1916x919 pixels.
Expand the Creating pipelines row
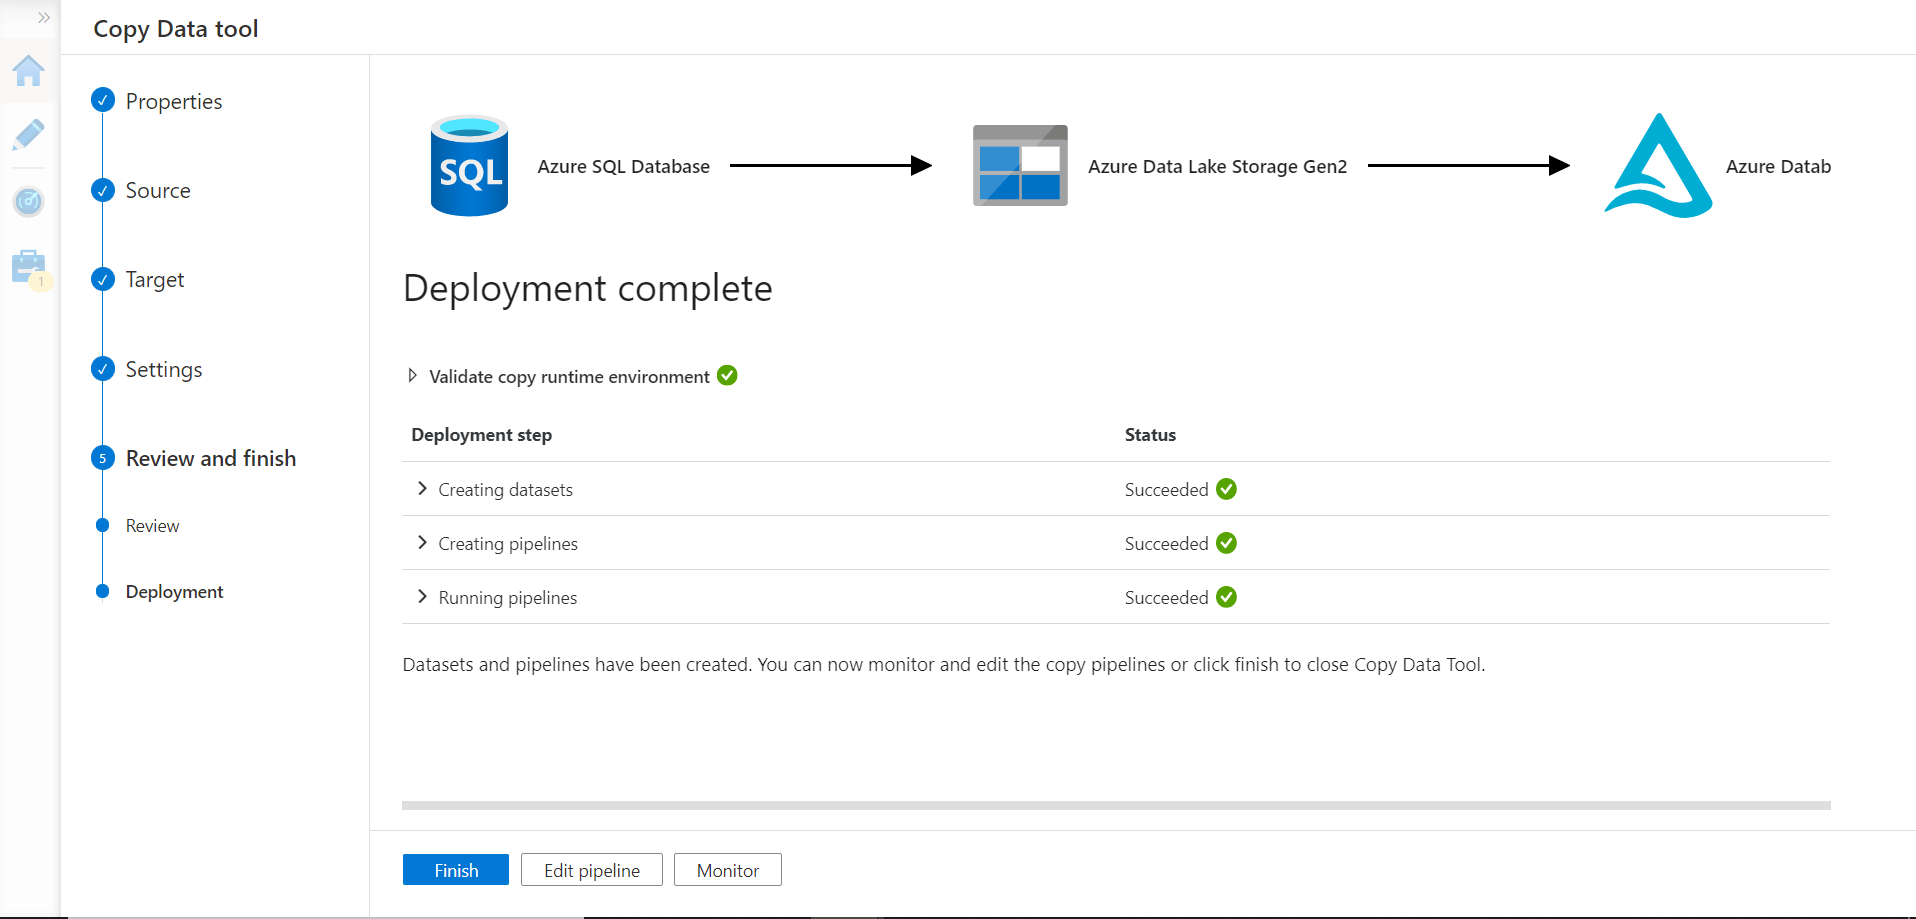423,543
